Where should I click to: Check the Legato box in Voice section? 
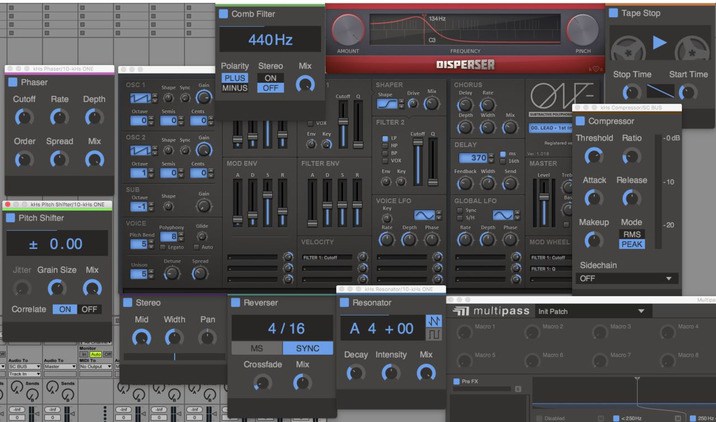(163, 247)
